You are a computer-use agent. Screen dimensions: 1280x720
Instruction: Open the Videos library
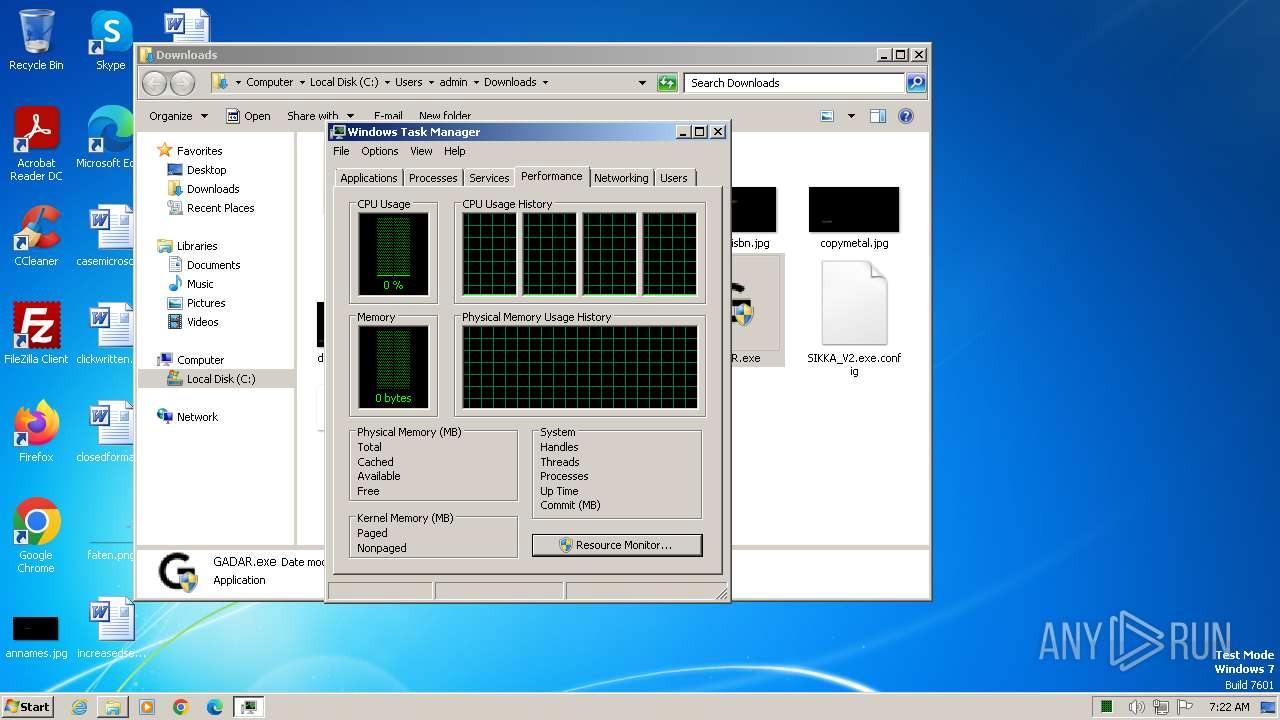[202, 322]
